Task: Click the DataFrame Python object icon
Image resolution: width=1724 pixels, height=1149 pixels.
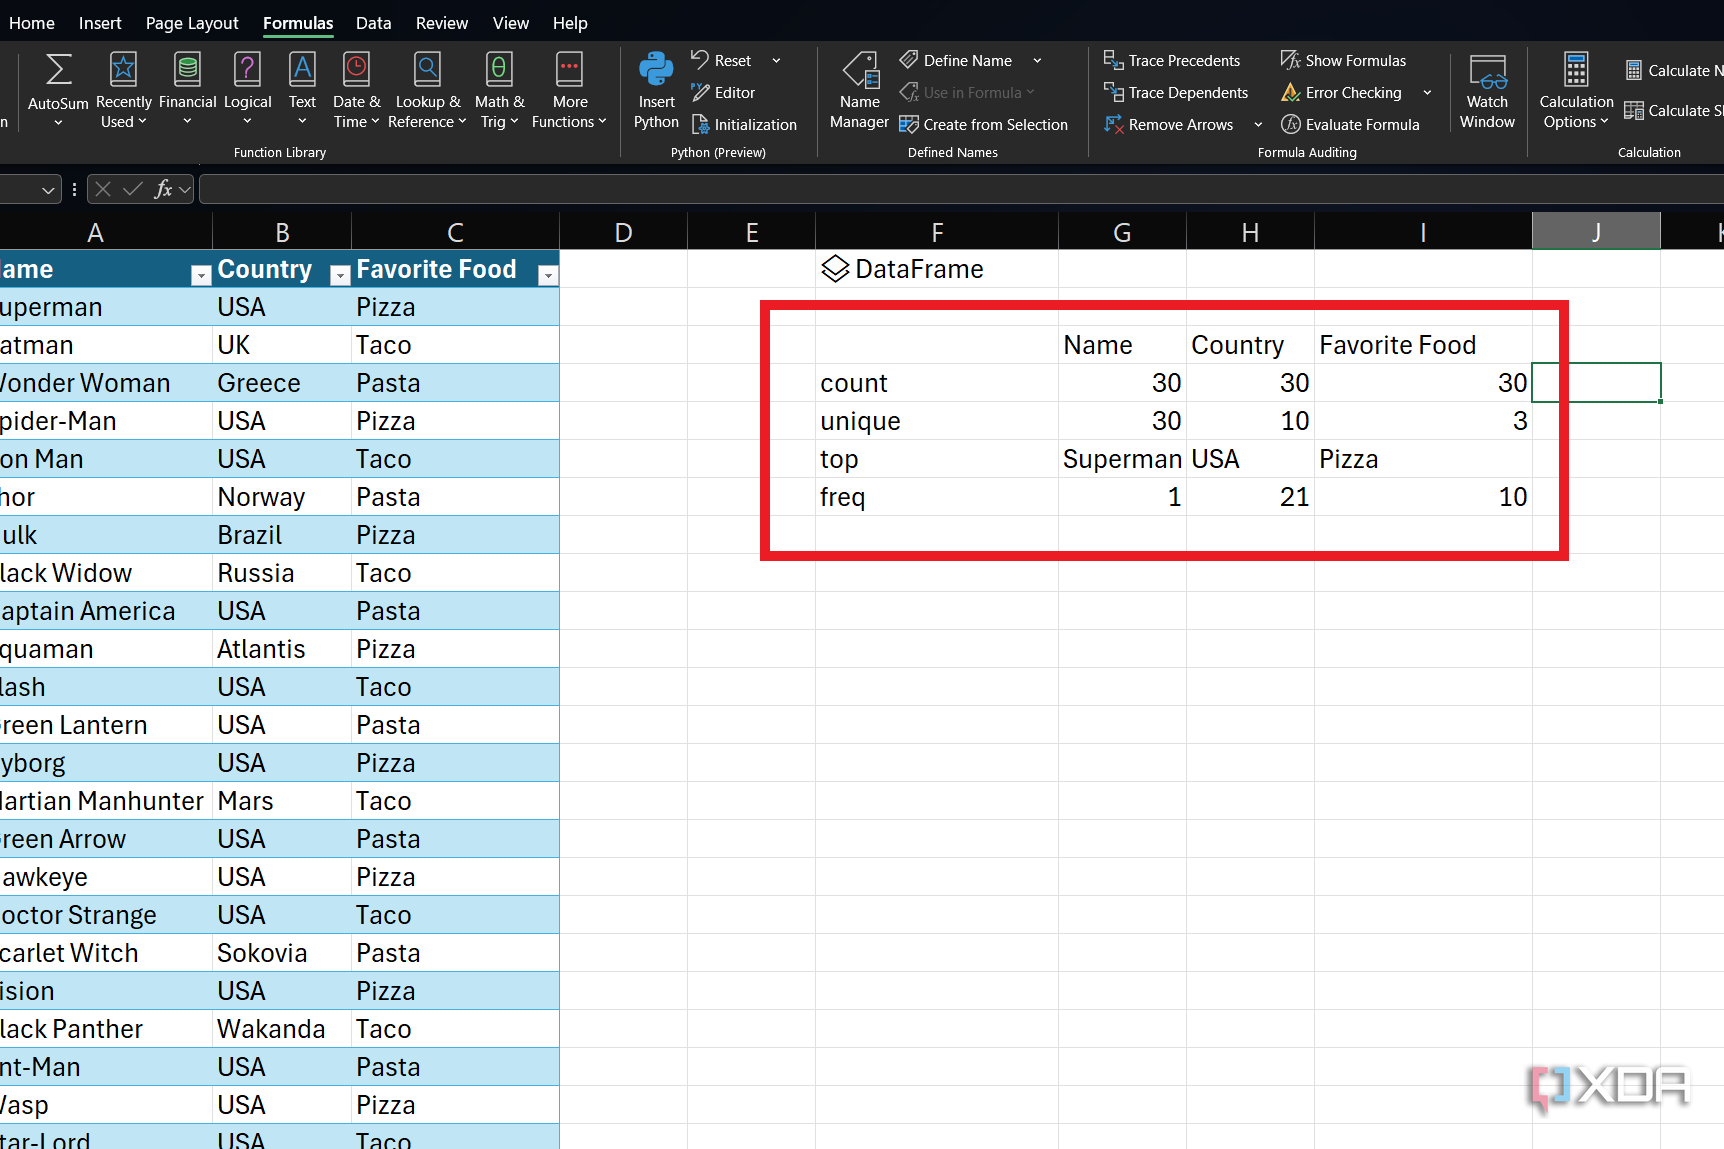Action: coord(835,269)
